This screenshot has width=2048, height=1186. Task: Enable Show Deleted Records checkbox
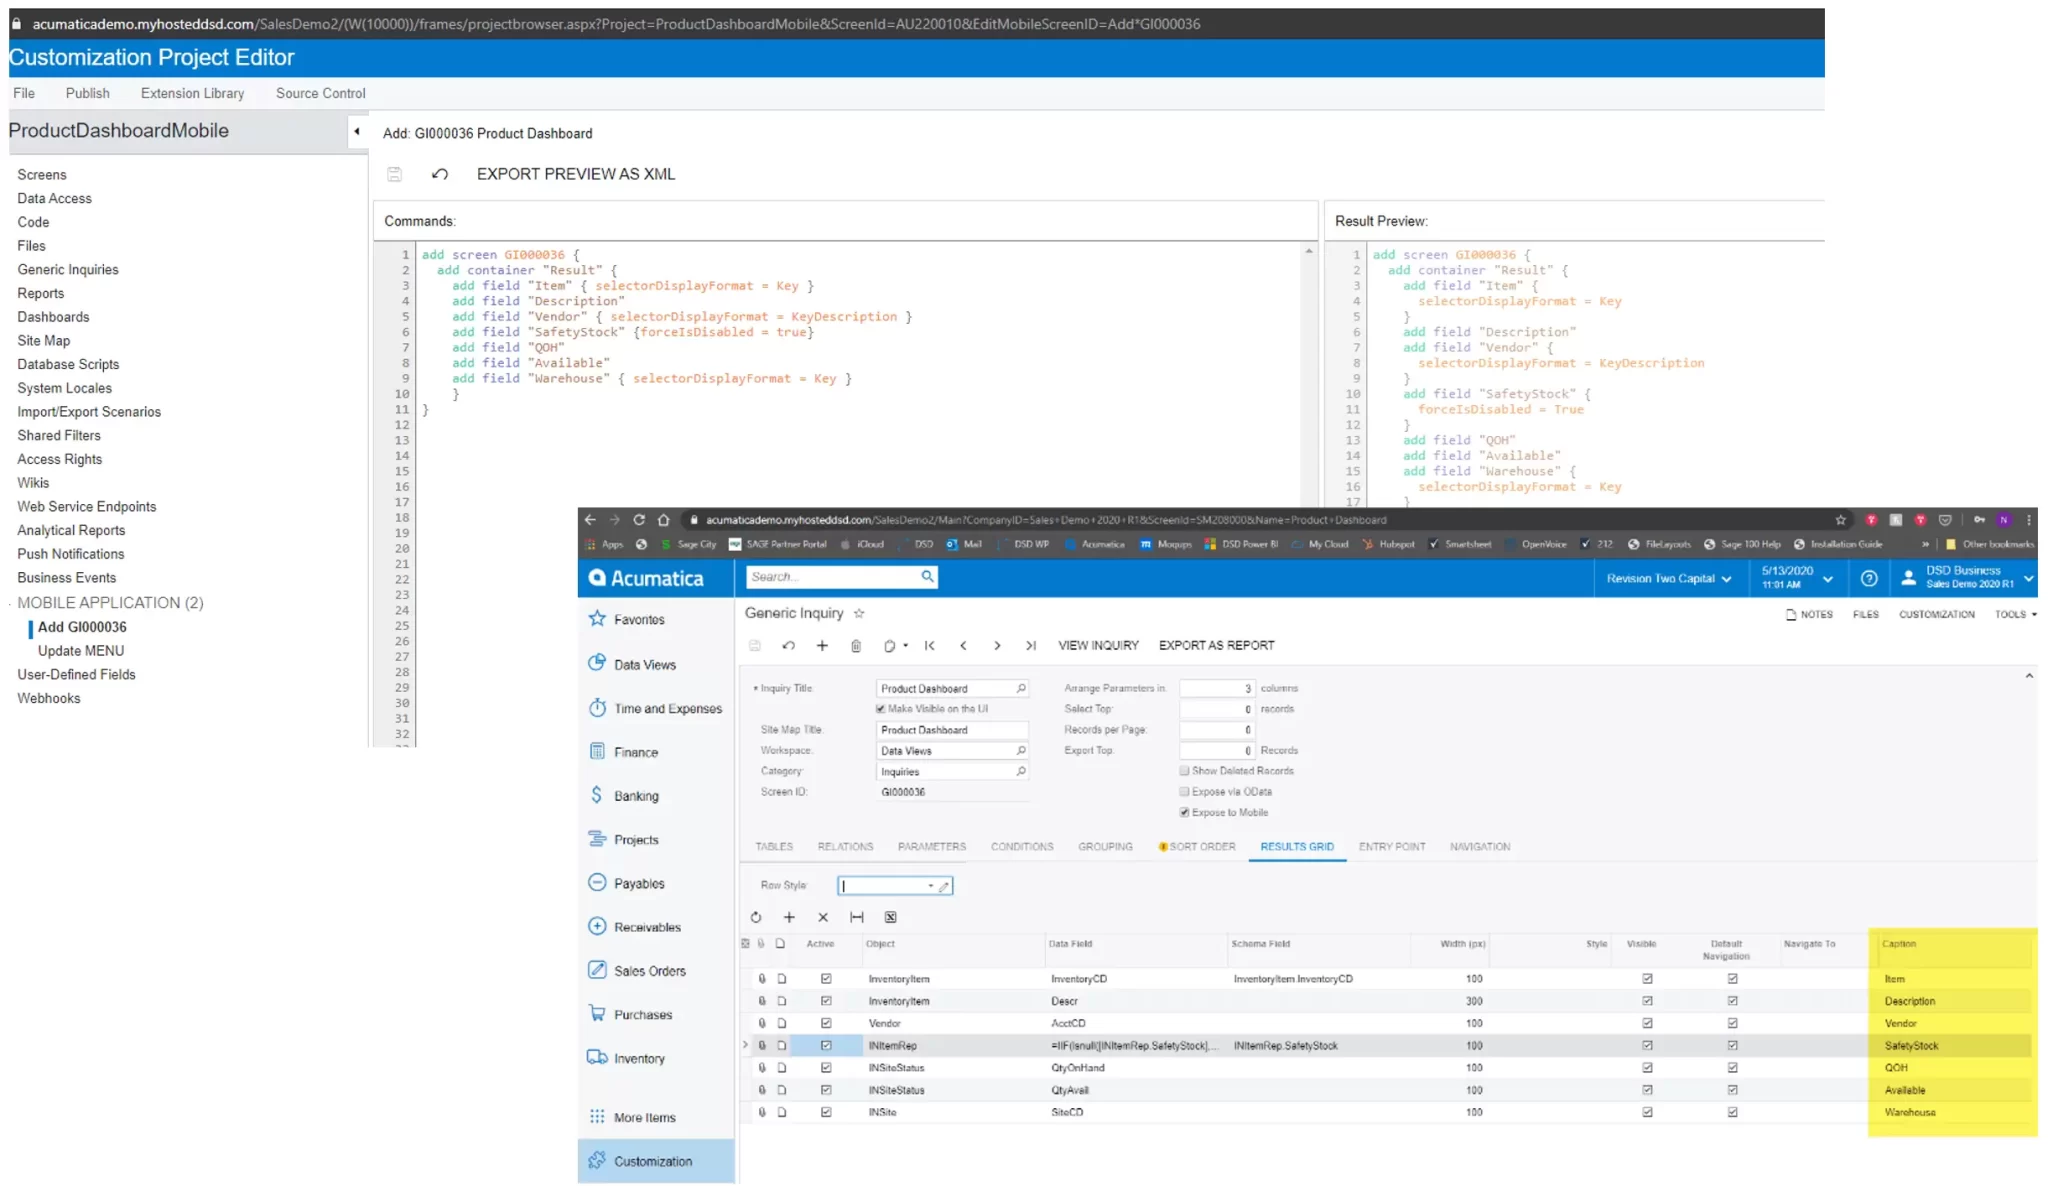[1185, 771]
